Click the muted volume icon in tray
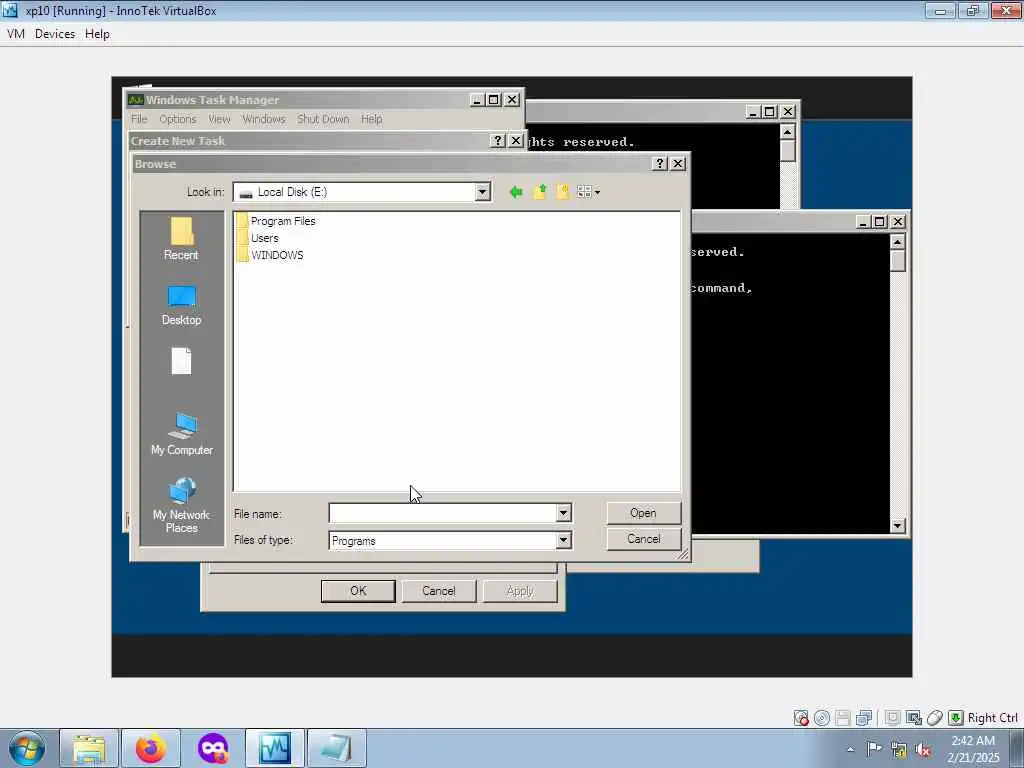 click(923, 750)
